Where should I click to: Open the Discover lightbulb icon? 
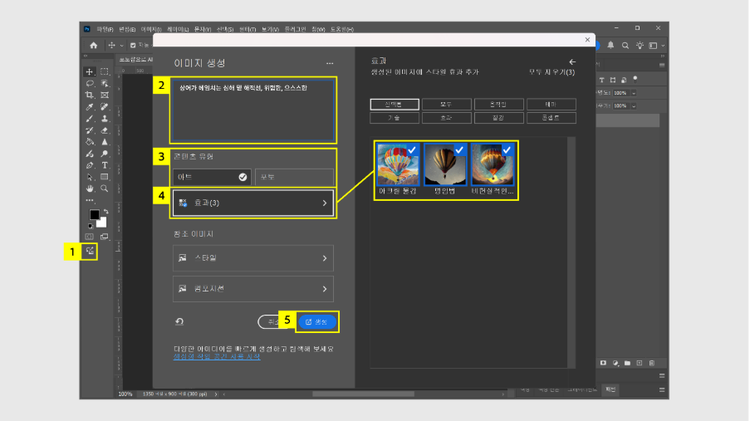coord(640,45)
